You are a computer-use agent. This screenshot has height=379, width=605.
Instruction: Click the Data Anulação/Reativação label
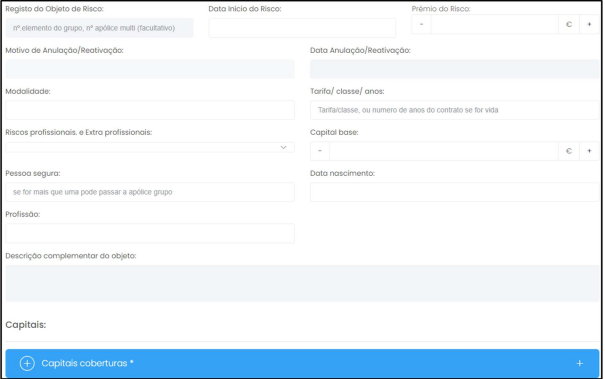360,50
